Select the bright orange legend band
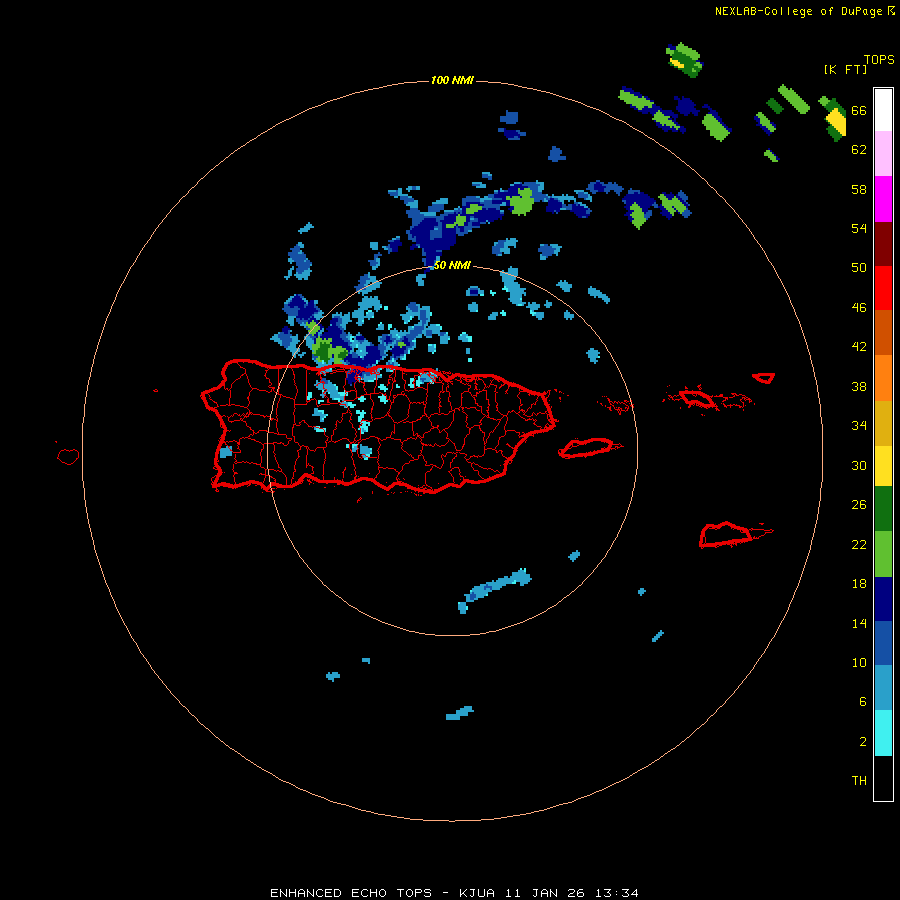 [x=883, y=378]
